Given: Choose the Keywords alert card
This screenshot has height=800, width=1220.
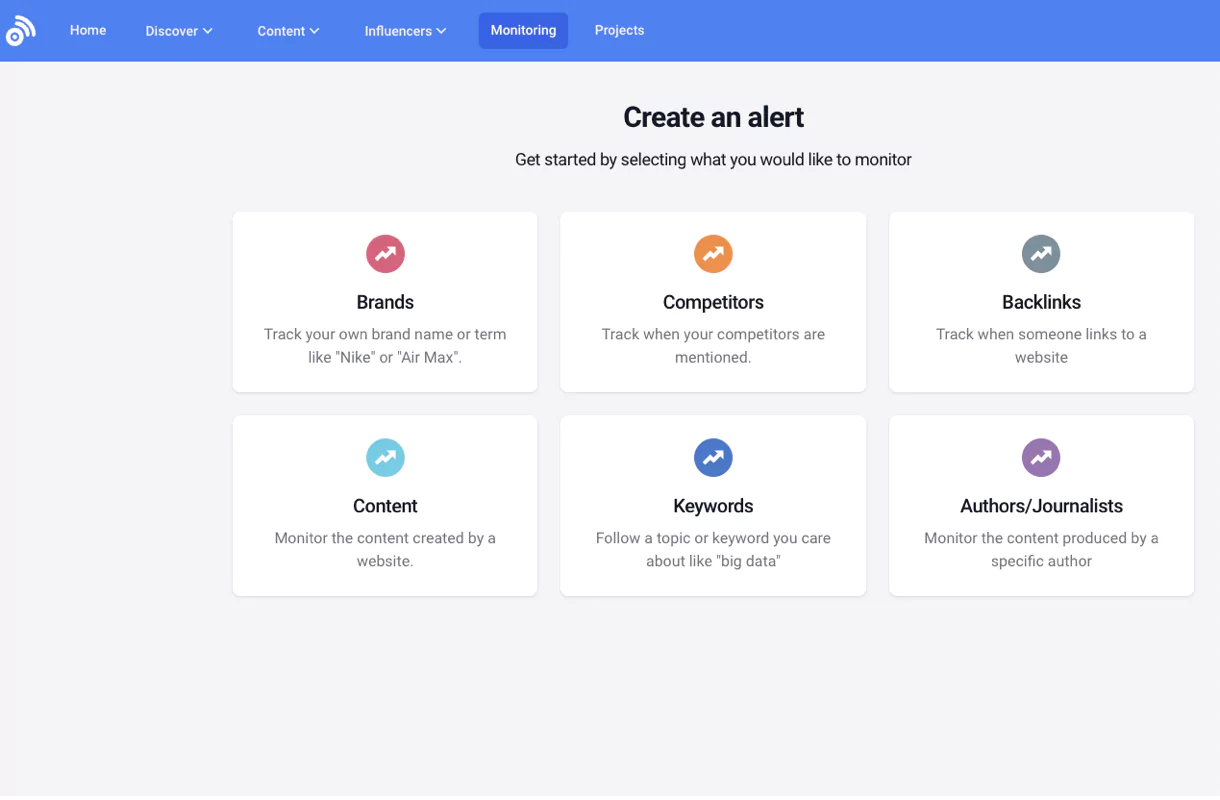Looking at the screenshot, I should click(713, 505).
